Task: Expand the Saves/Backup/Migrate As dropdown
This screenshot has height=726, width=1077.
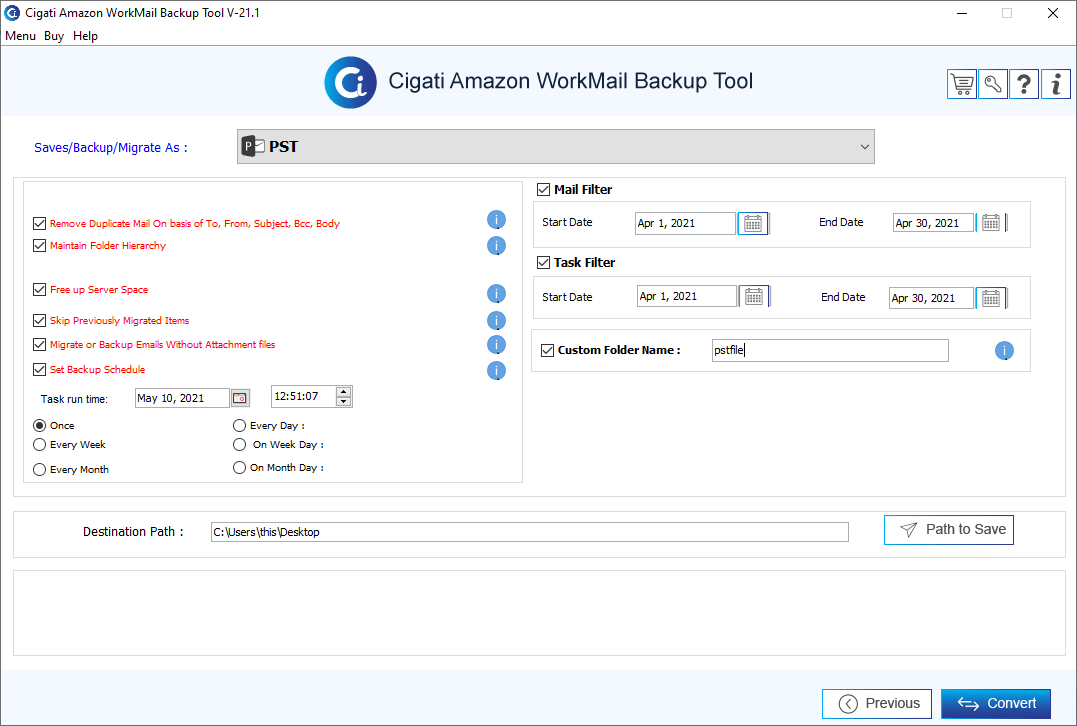Action: click(x=864, y=146)
